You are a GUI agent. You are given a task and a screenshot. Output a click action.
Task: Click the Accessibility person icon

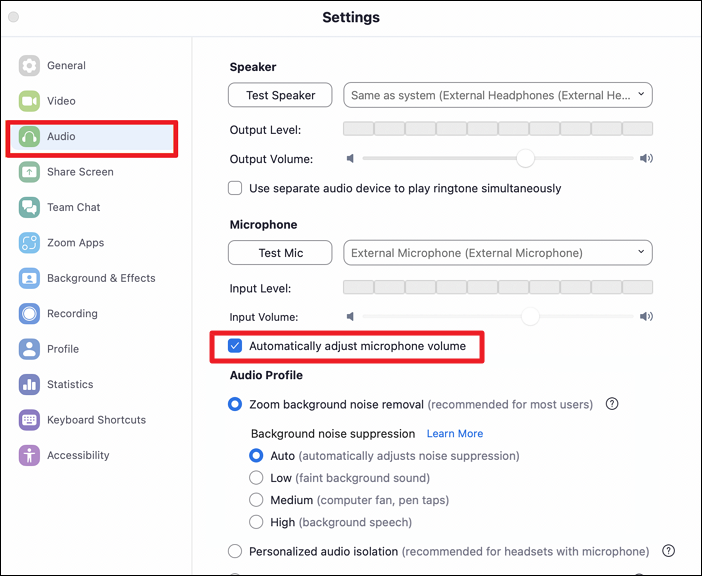click(29, 455)
